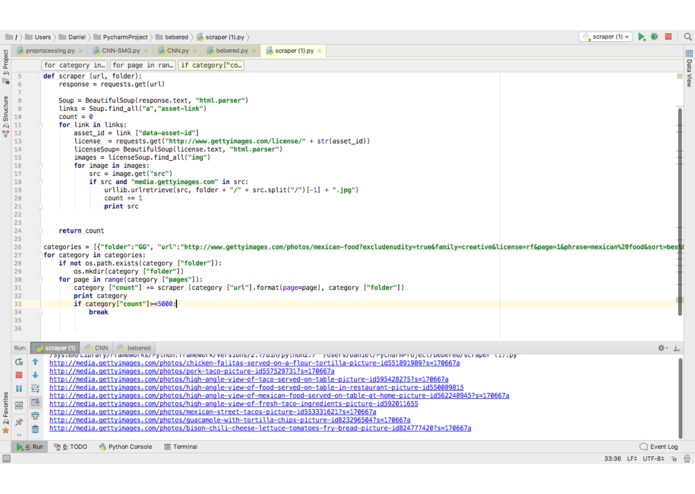The width and height of the screenshot is (695, 494).
Task: Select CNN tab in Run panel
Action: (97, 348)
